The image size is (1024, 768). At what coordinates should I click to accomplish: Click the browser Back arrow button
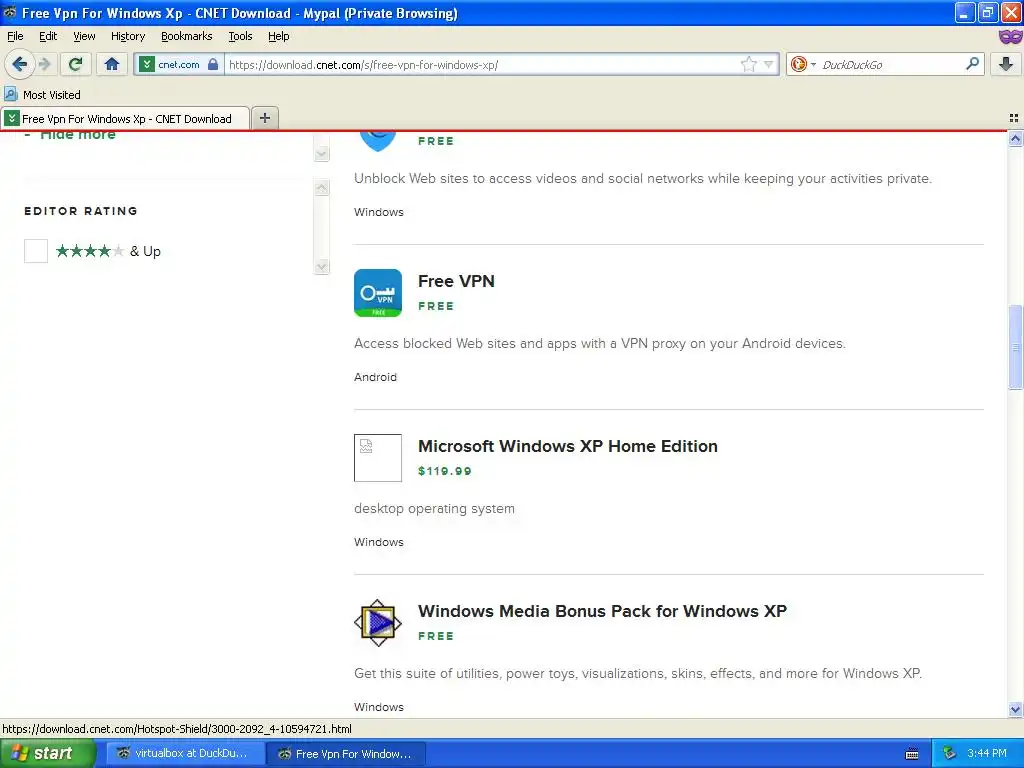20,64
